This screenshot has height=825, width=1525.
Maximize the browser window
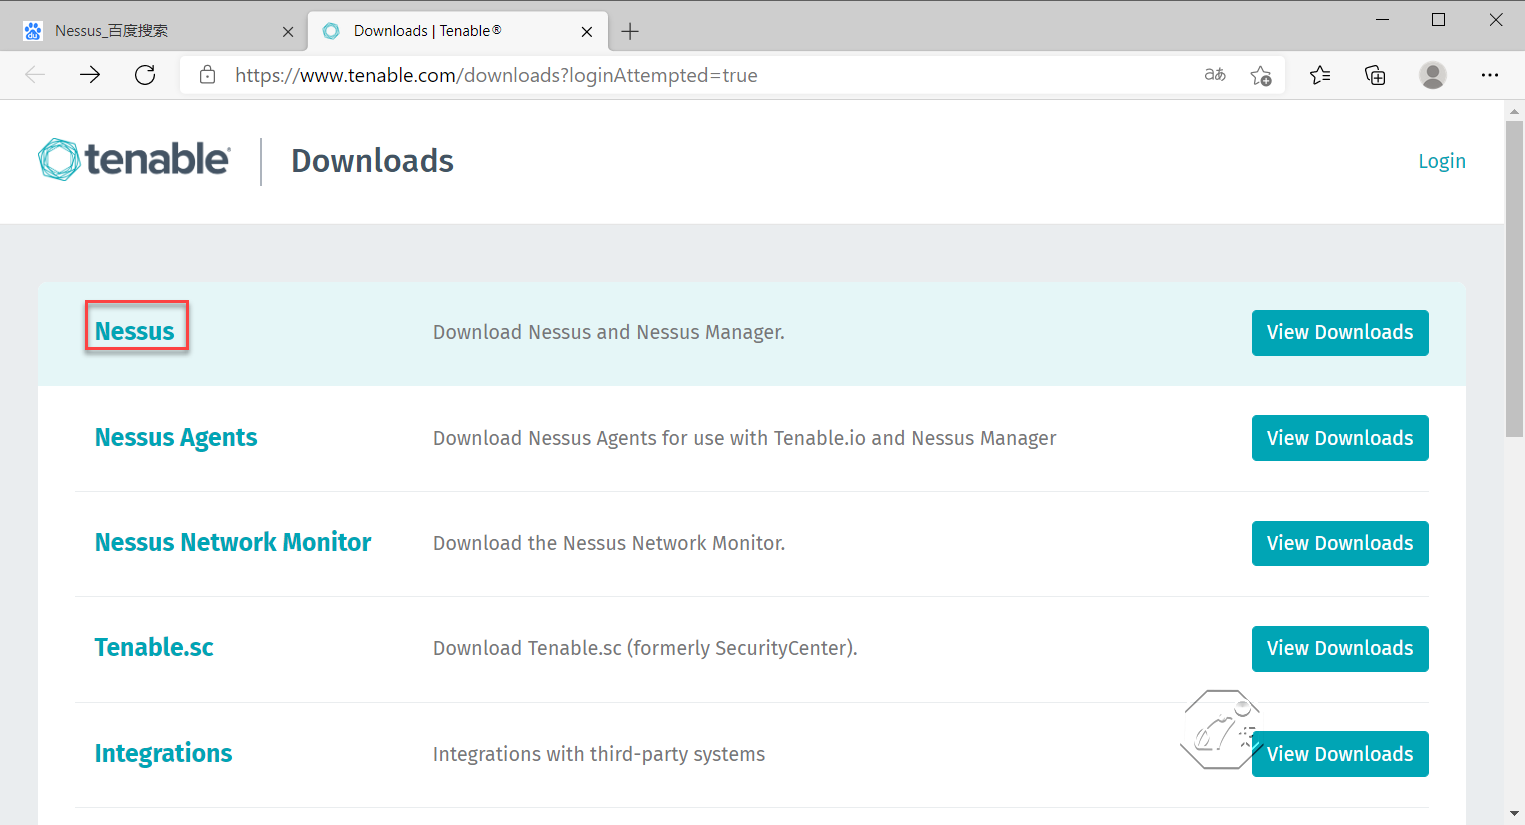click(1439, 19)
